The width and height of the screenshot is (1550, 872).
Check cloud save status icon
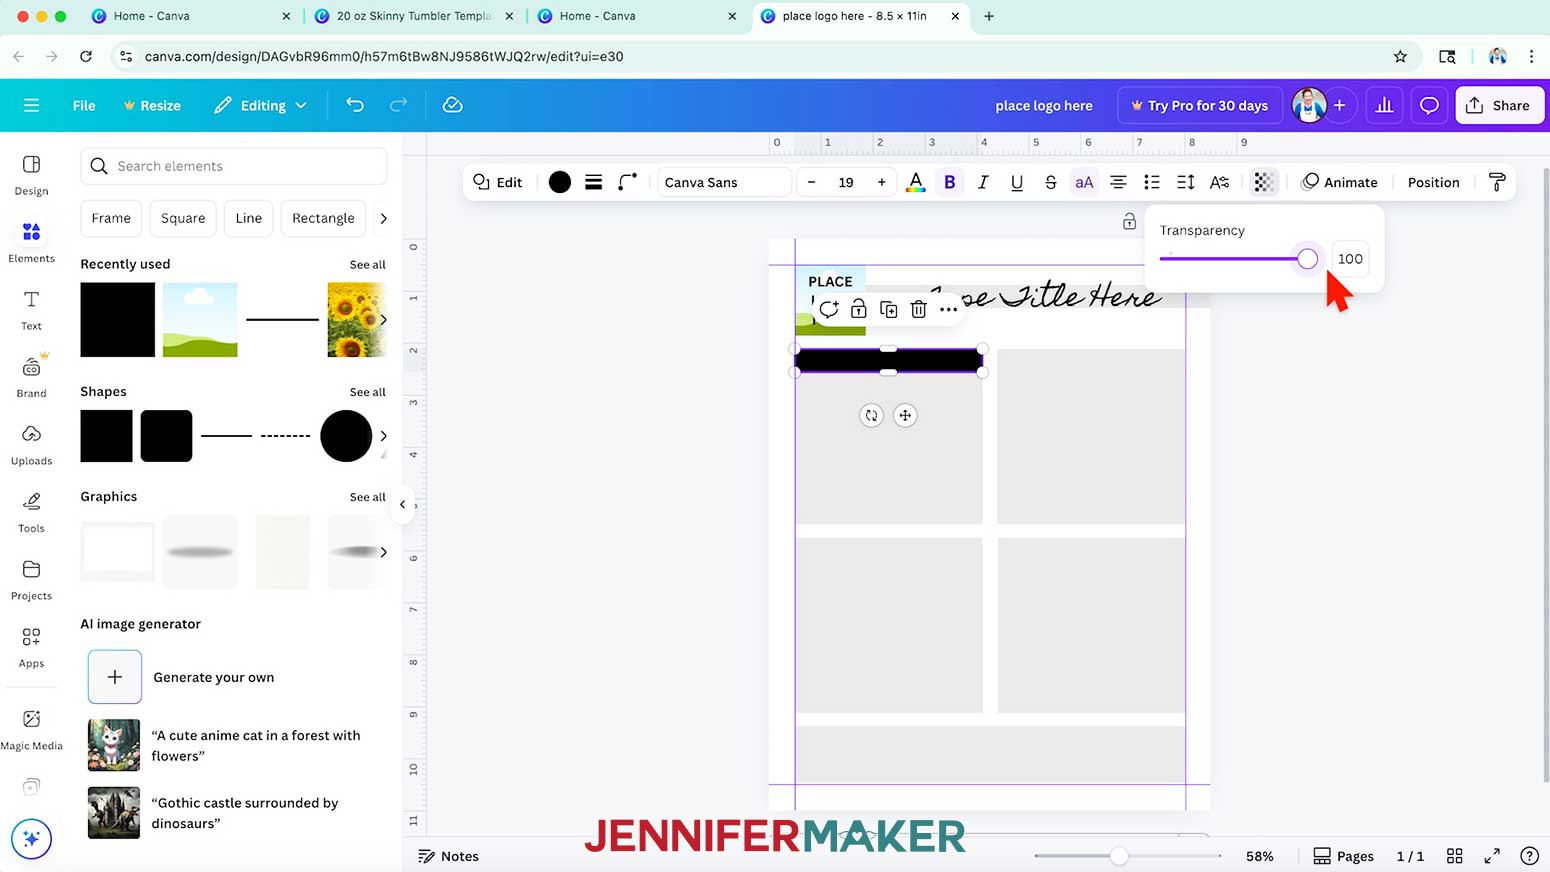tap(452, 105)
